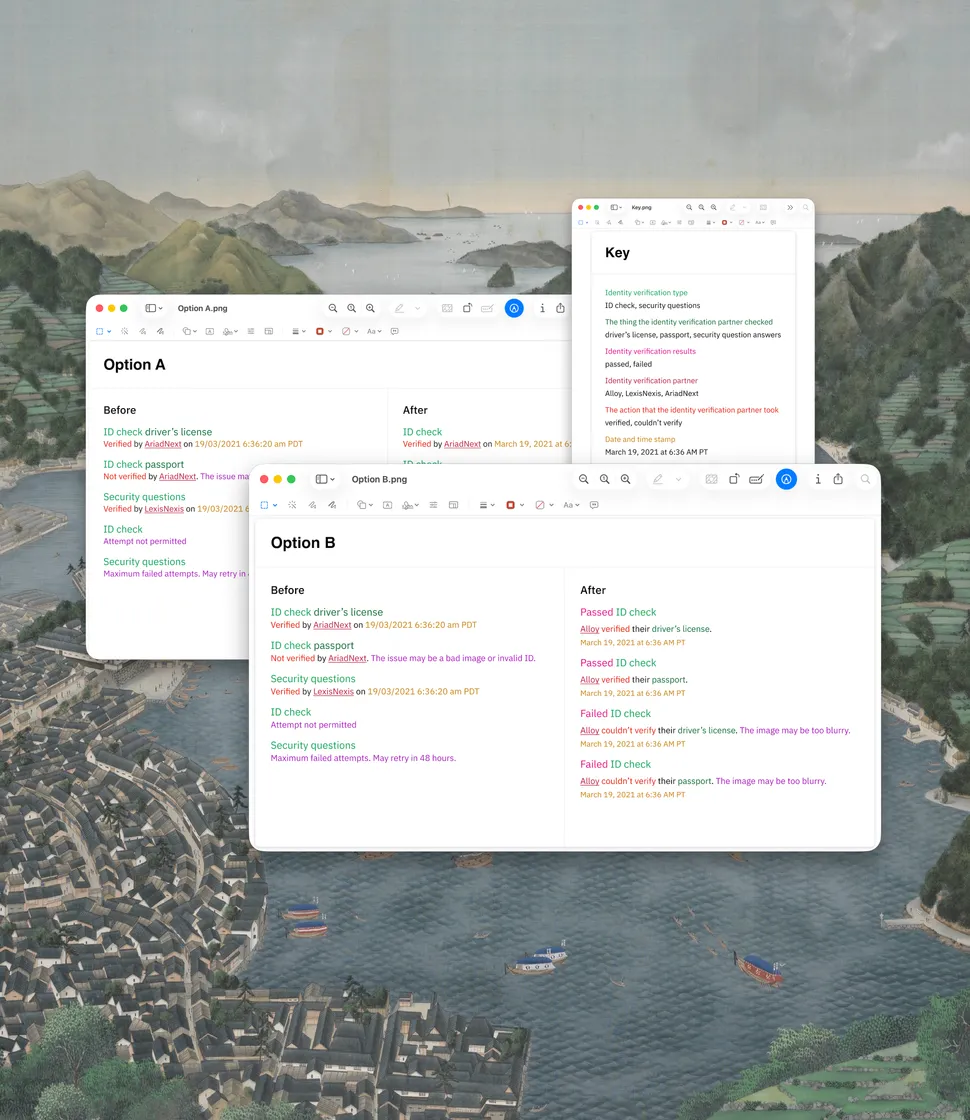Zoom out in Key.png window
The image size is (970, 1120).
pyautogui.click(x=689, y=207)
